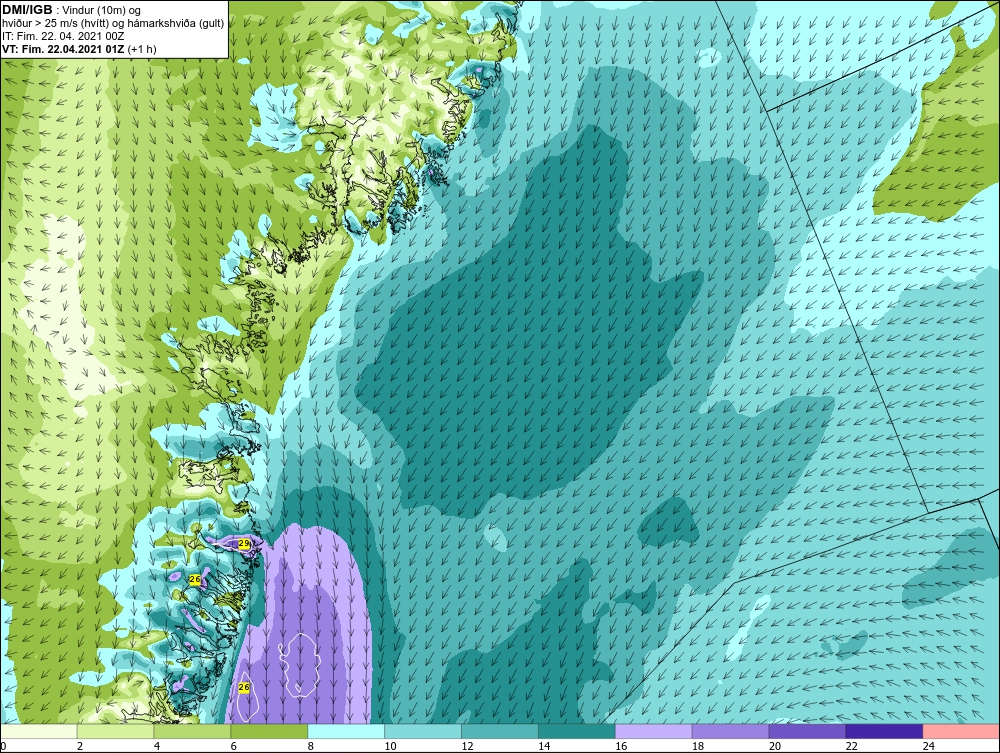
Task: Click the scale value 8
Action: point(311,746)
